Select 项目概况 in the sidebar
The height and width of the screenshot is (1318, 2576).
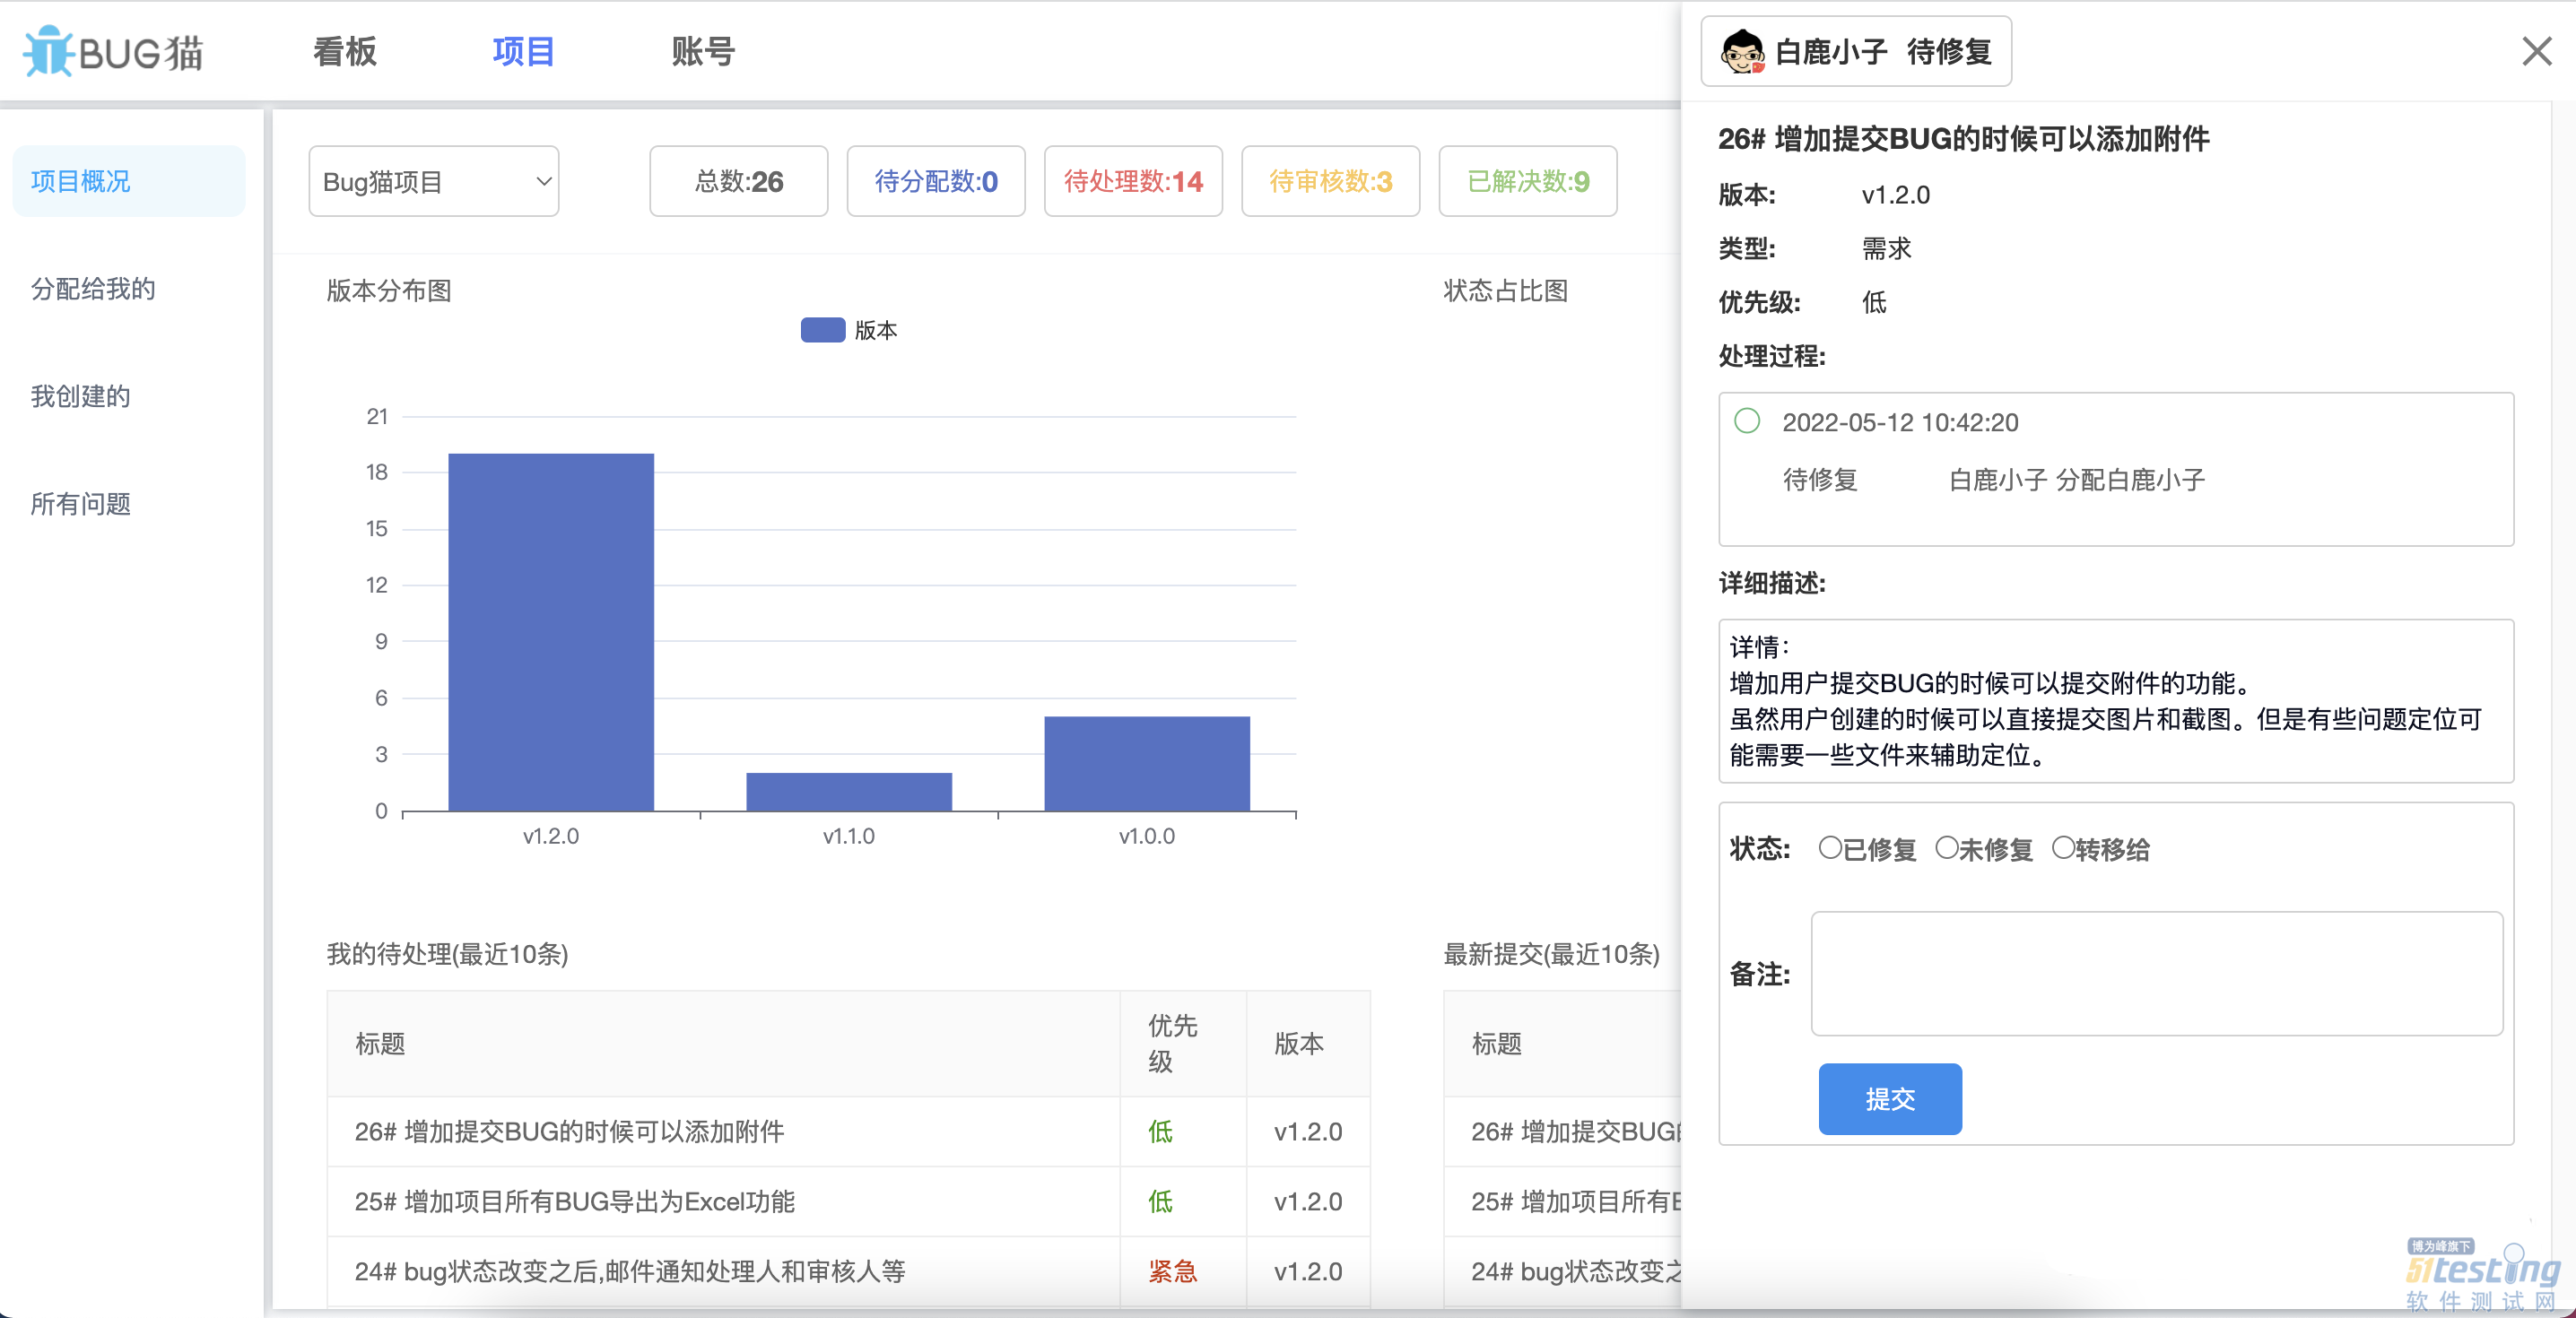point(129,181)
